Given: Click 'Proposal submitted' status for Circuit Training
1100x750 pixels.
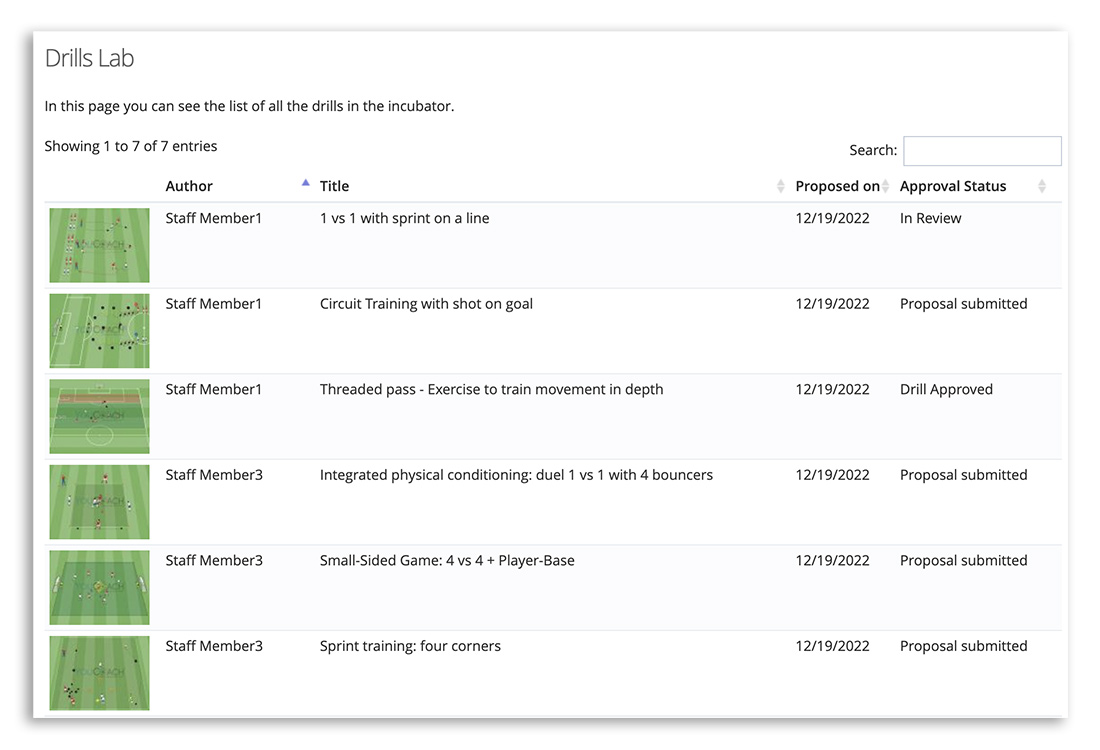Looking at the screenshot, I should 964,304.
